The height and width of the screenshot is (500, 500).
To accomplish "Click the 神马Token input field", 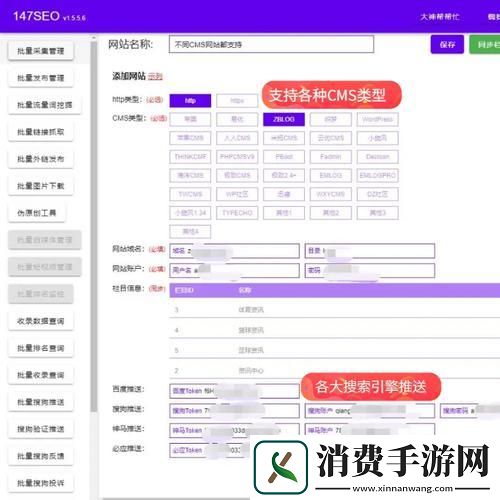I will [x=235, y=430].
